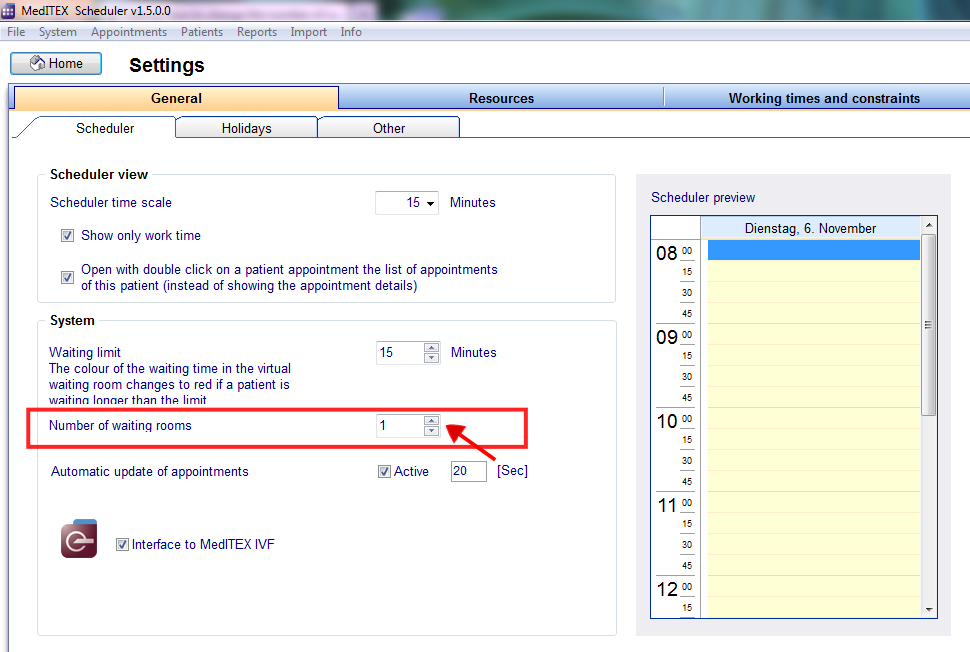Open the System menu

[58, 32]
